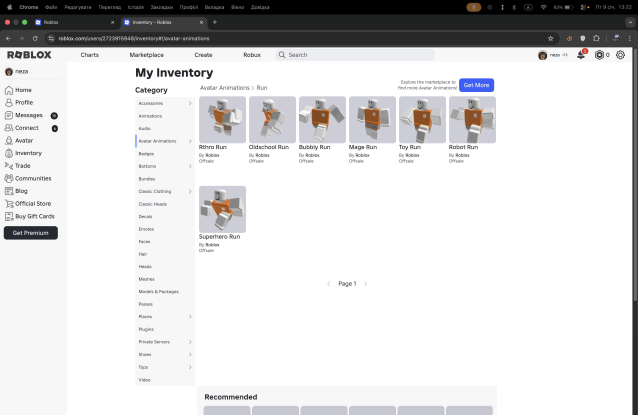Open the Home sidebar icon

9,90
